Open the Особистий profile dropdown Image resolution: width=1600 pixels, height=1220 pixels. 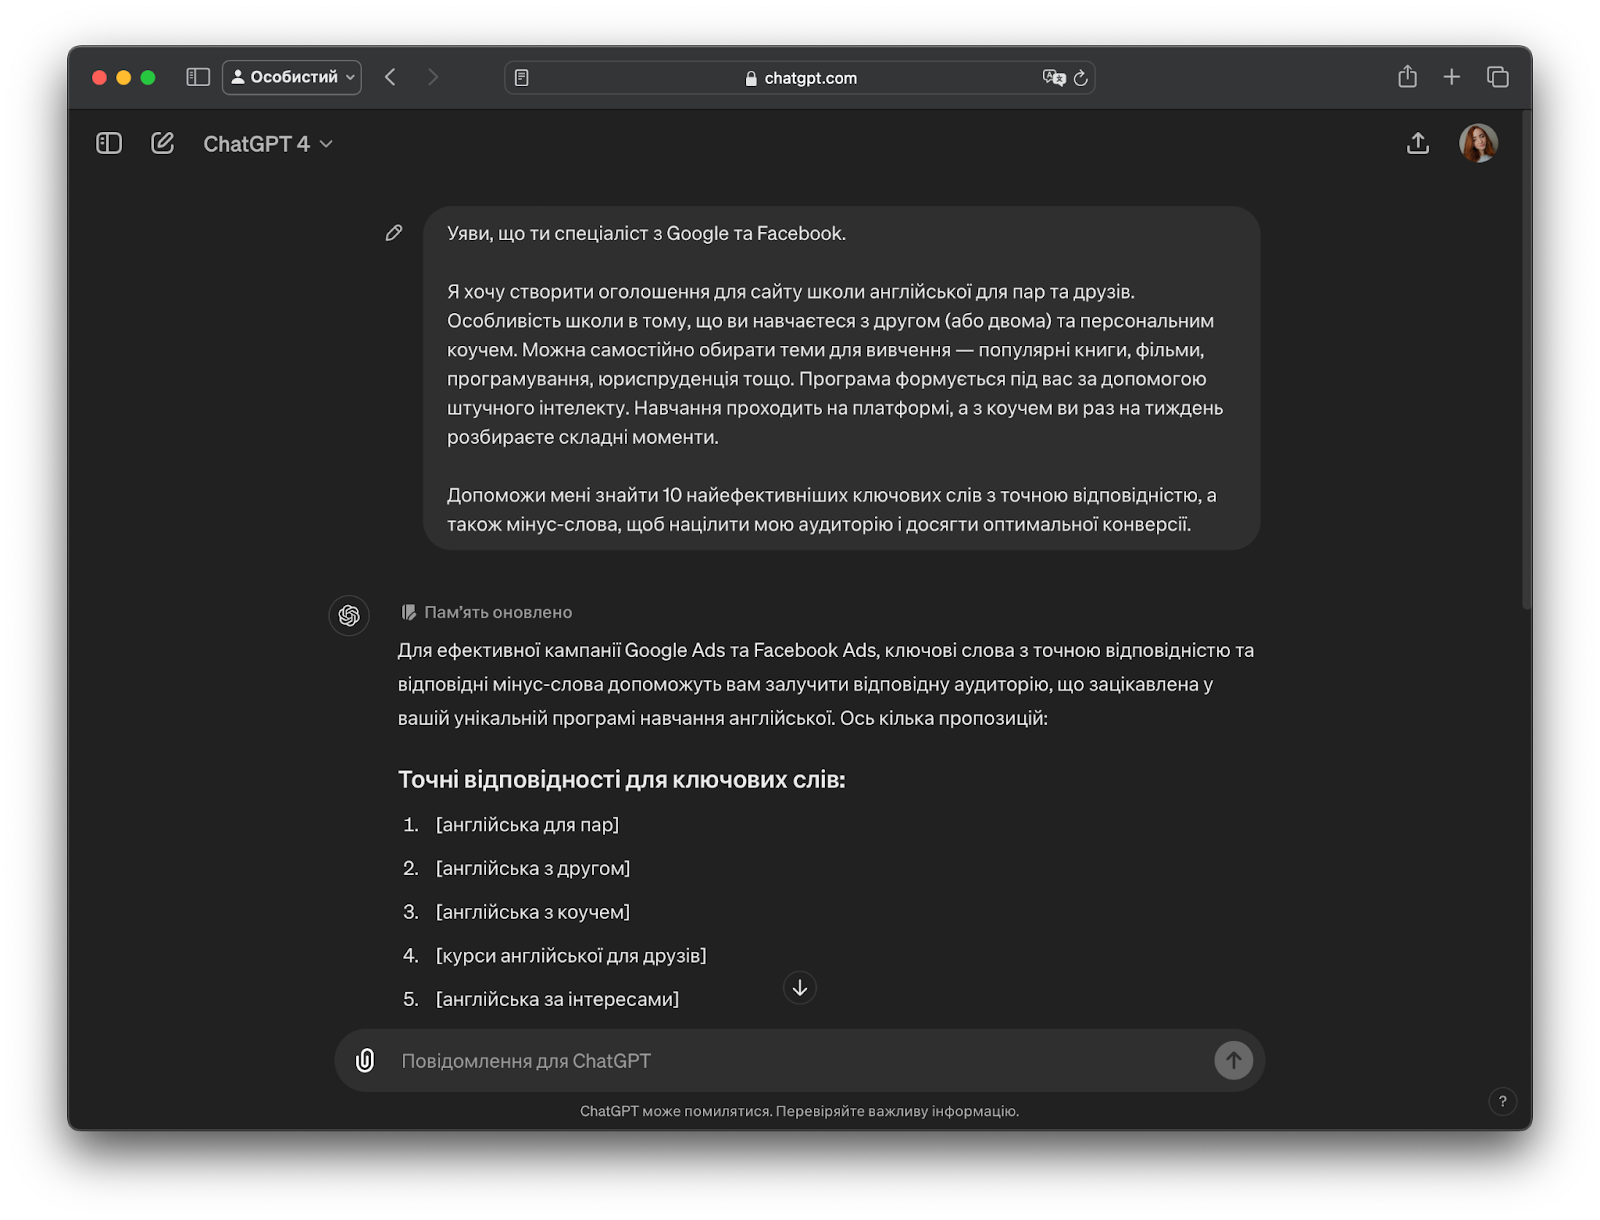(292, 77)
